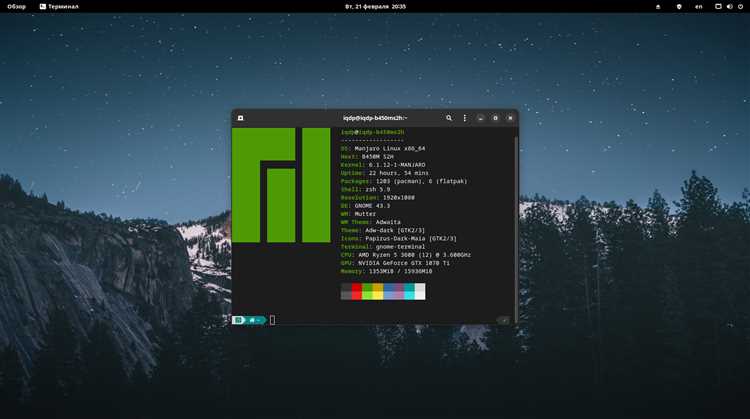The width and height of the screenshot is (750, 419).
Task: Click the 'GNOME 43.3' DE line
Action: click(365, 206)
